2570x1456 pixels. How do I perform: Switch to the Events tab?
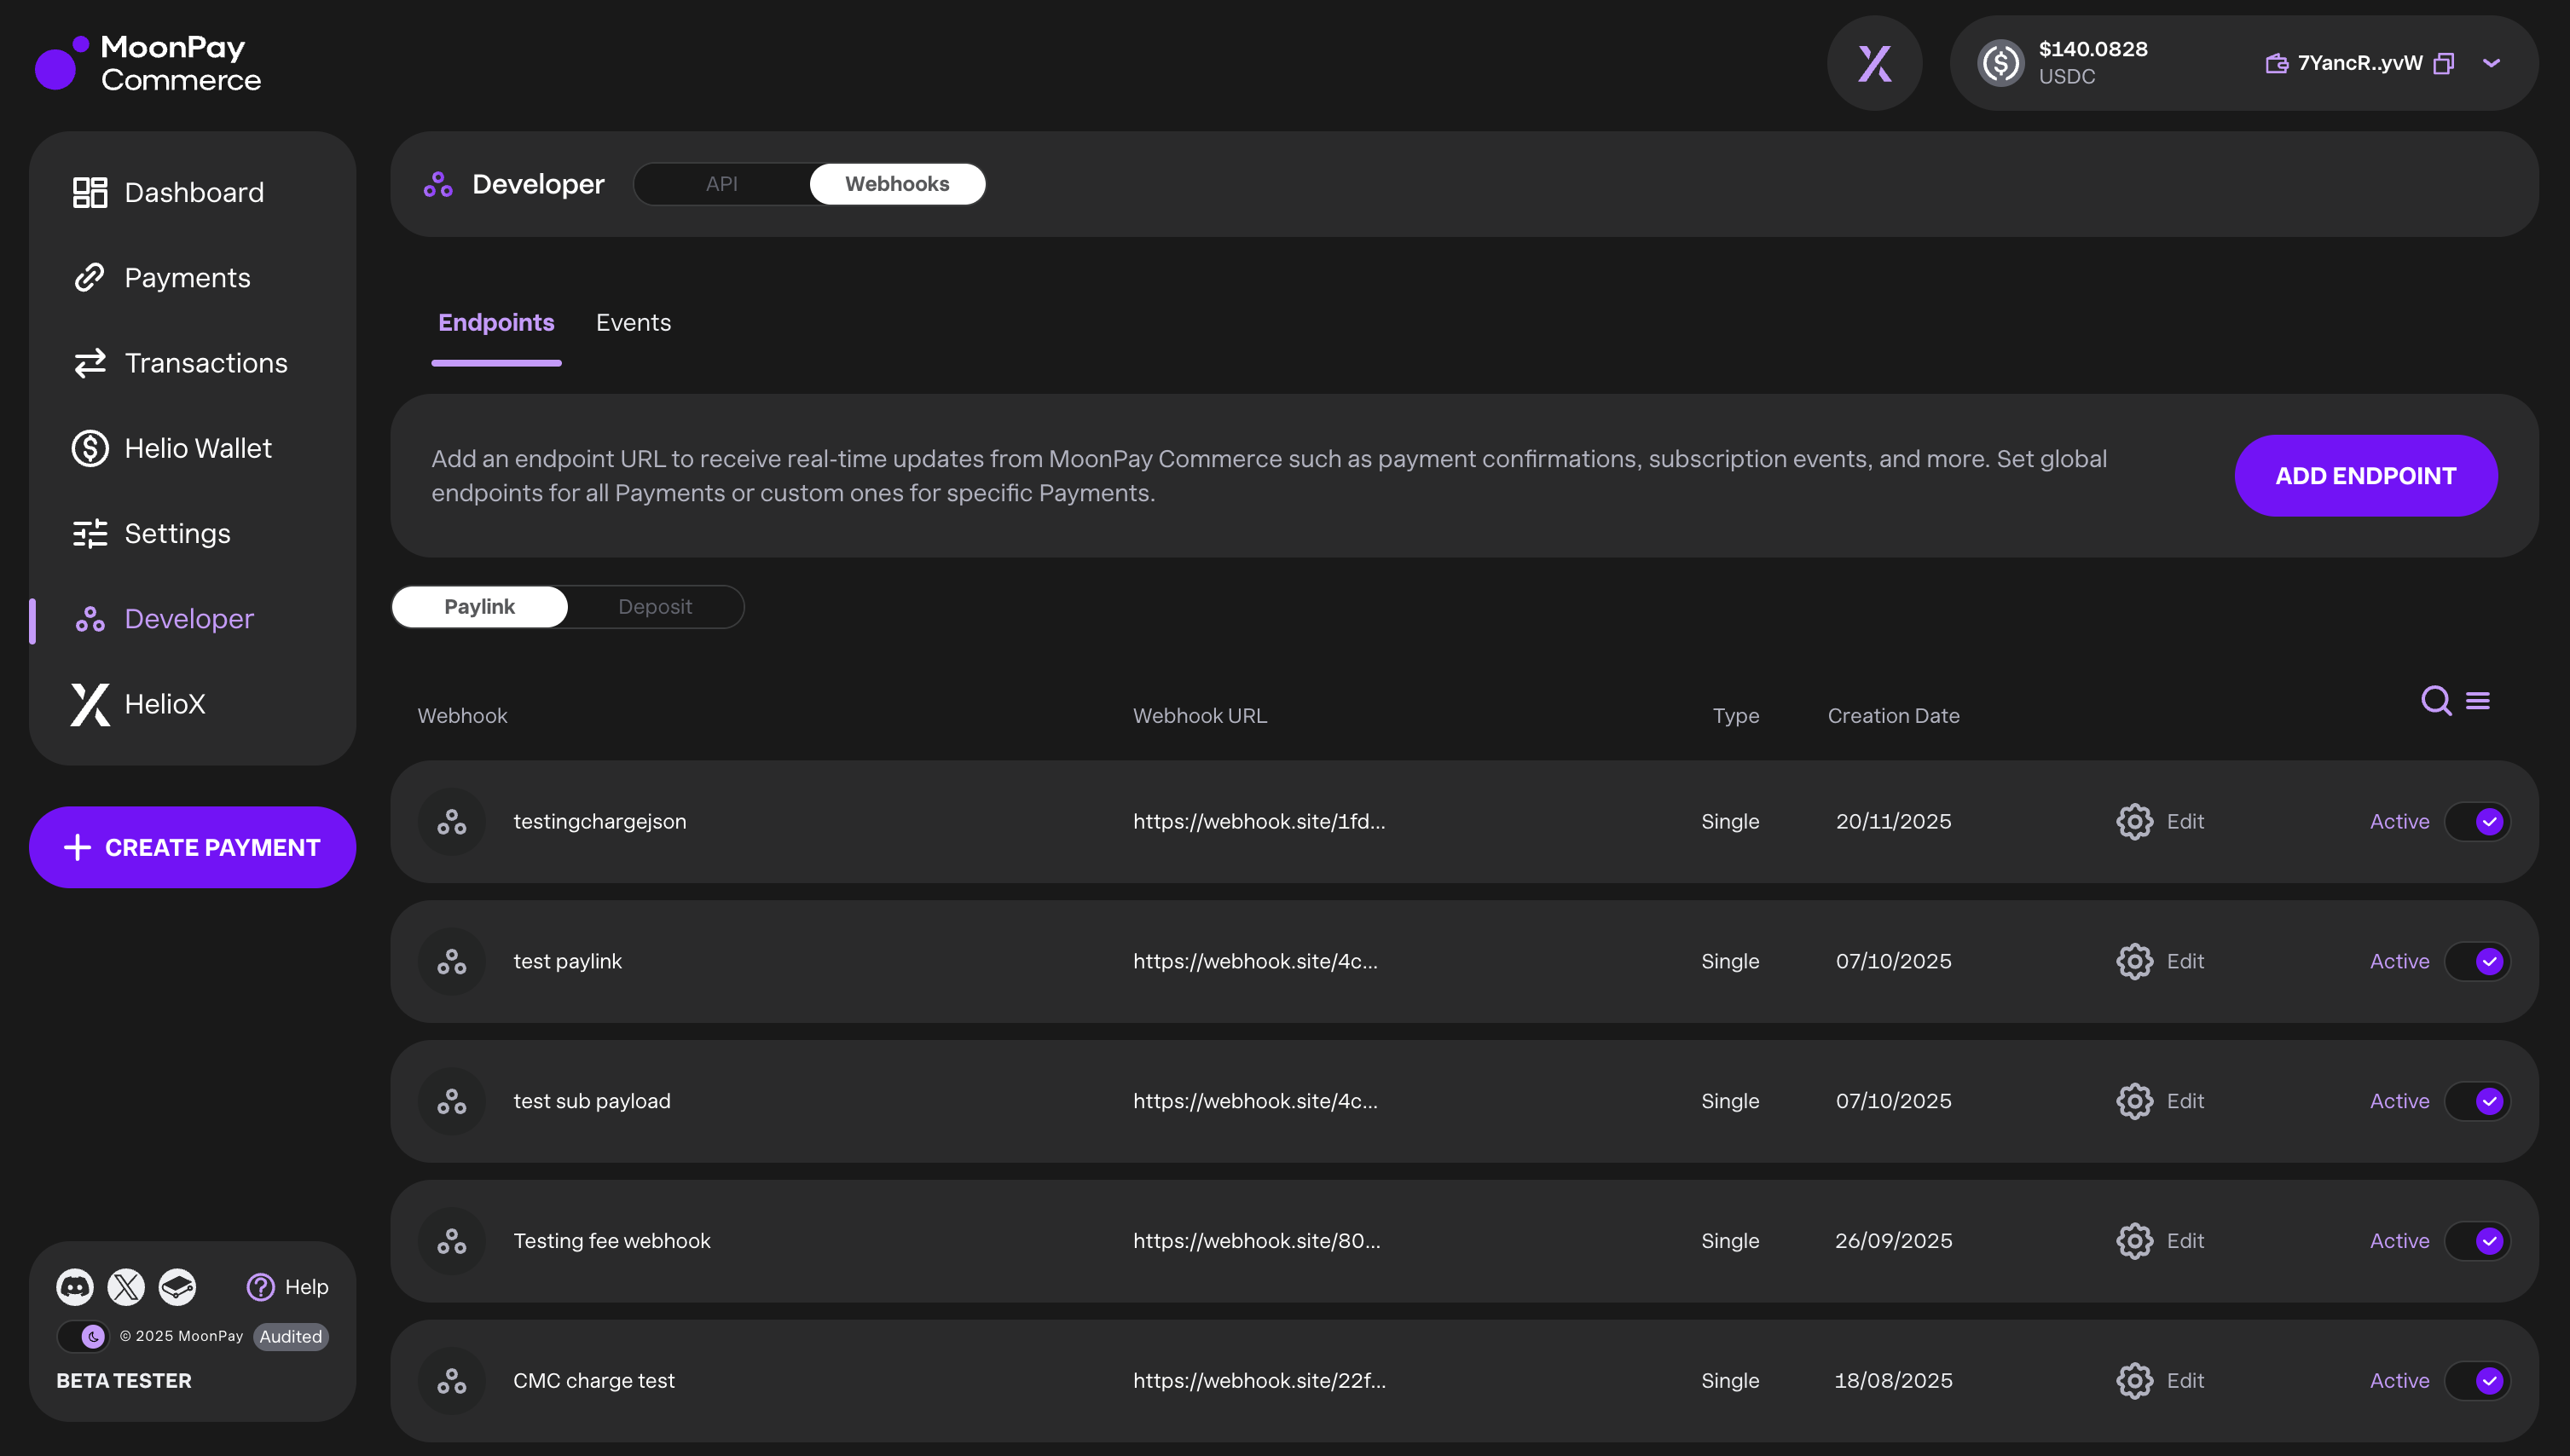click(633, 323)
